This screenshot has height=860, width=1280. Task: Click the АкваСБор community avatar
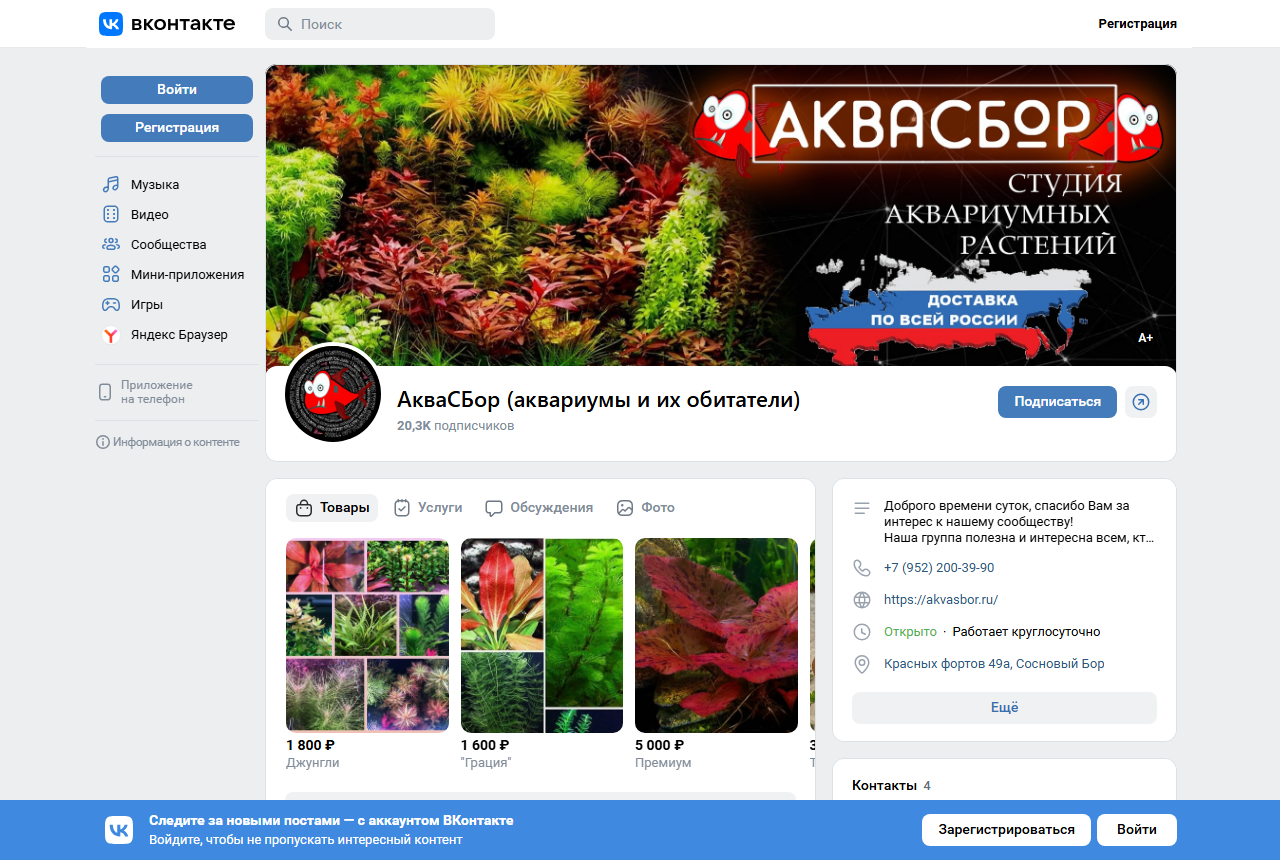(x=333, y=394)
